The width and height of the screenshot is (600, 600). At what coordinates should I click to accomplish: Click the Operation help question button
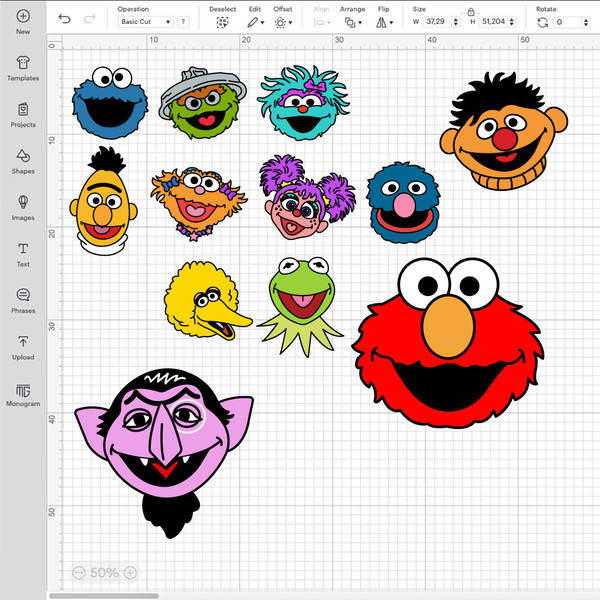coord(183,22)
